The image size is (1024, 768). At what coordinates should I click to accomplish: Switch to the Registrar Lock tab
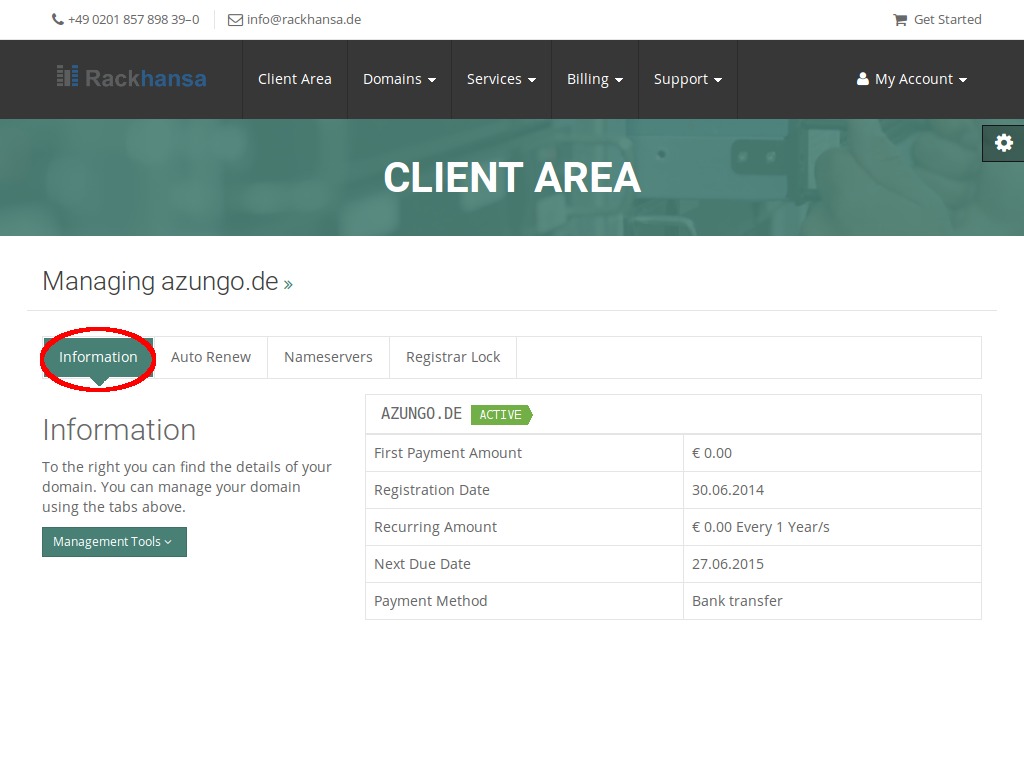pyautogui.click(x=453, y=357)
